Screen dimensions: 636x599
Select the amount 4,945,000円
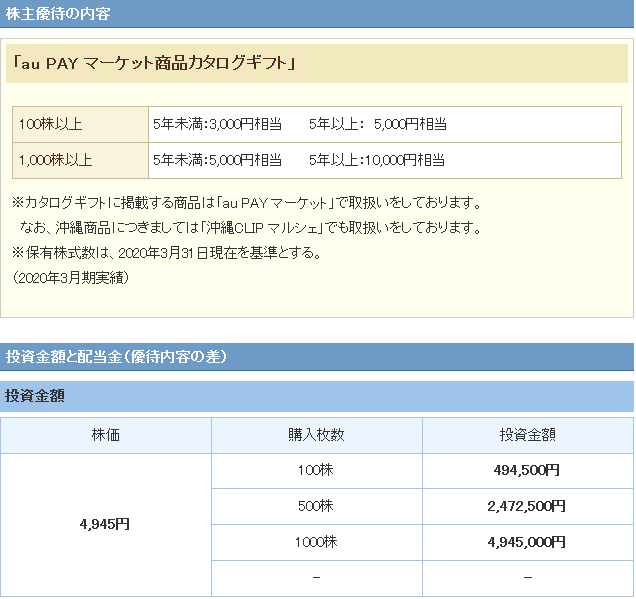click(527, 542)
